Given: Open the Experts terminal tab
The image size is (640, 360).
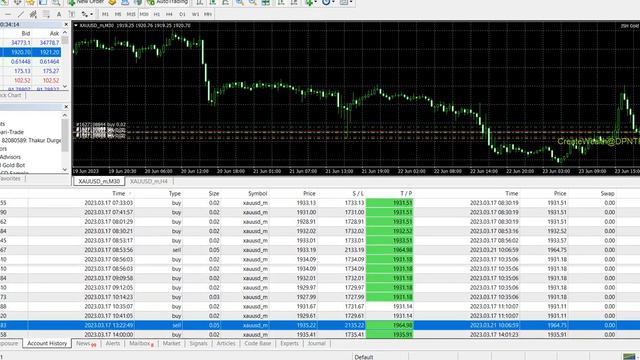Looking at the screenshot, I should click(x=289, y=344).
